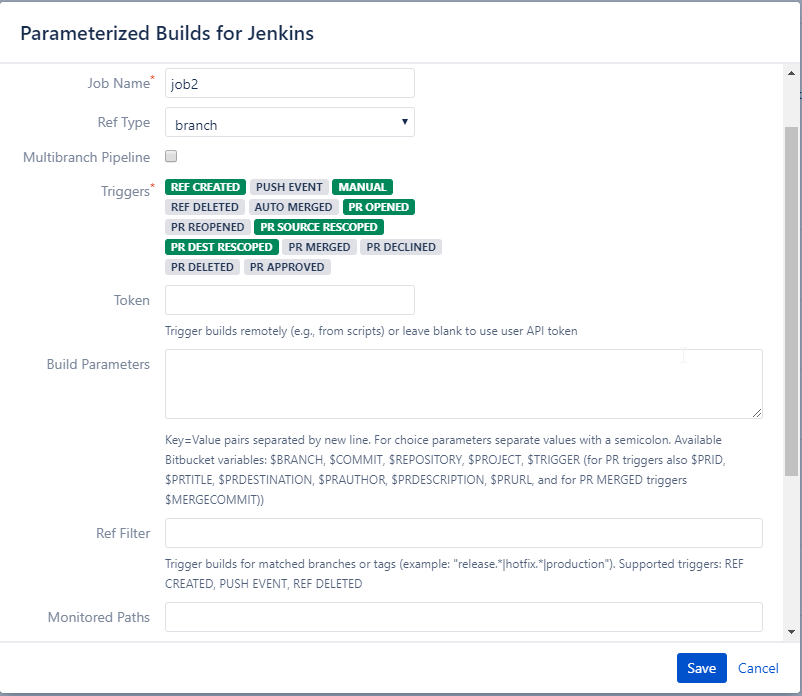Toggle the REF CREATED trigger
The width and height of the screenshot is (802, 696).
(205, 187)
